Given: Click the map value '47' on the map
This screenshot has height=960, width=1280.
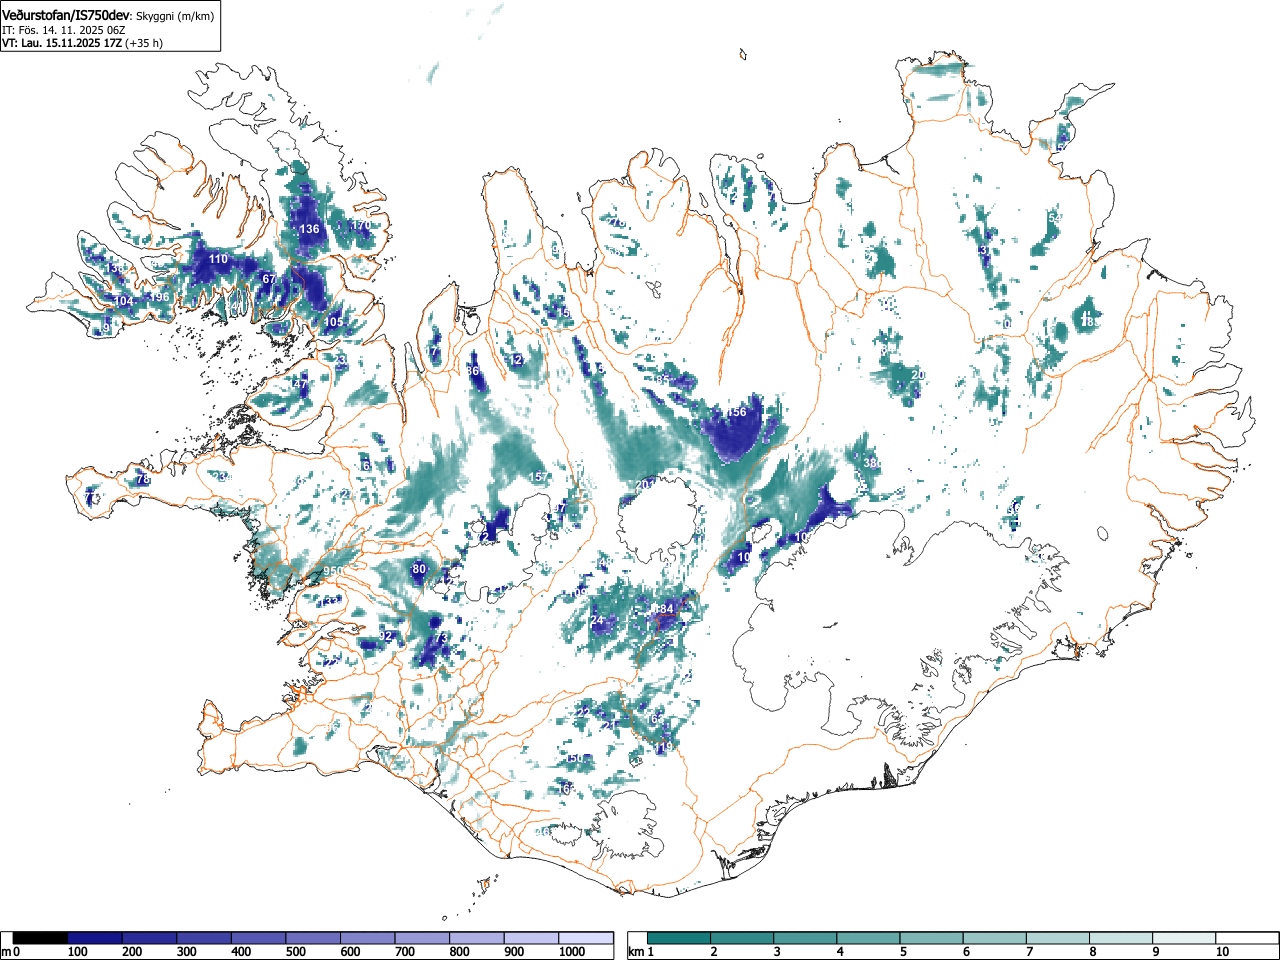Looking at the screenshot, I should point(301,383).
